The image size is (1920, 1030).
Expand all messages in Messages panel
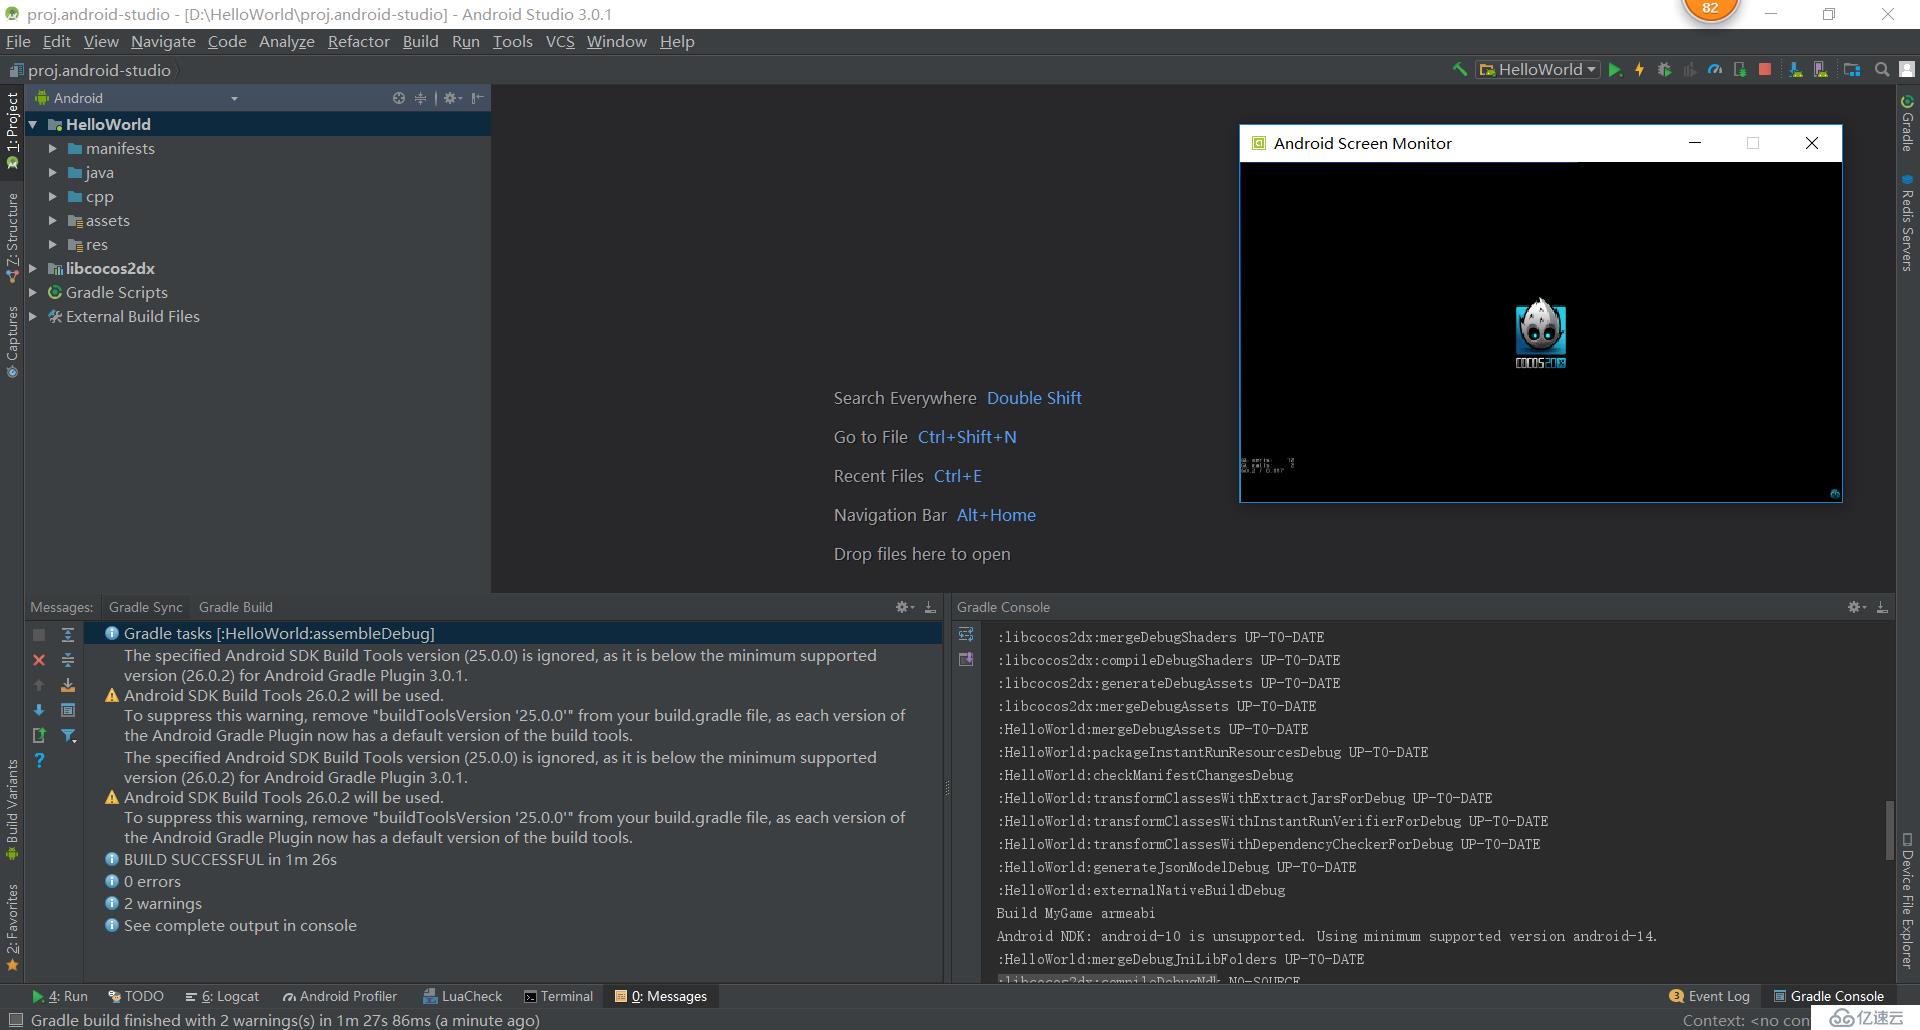(68, 634)
